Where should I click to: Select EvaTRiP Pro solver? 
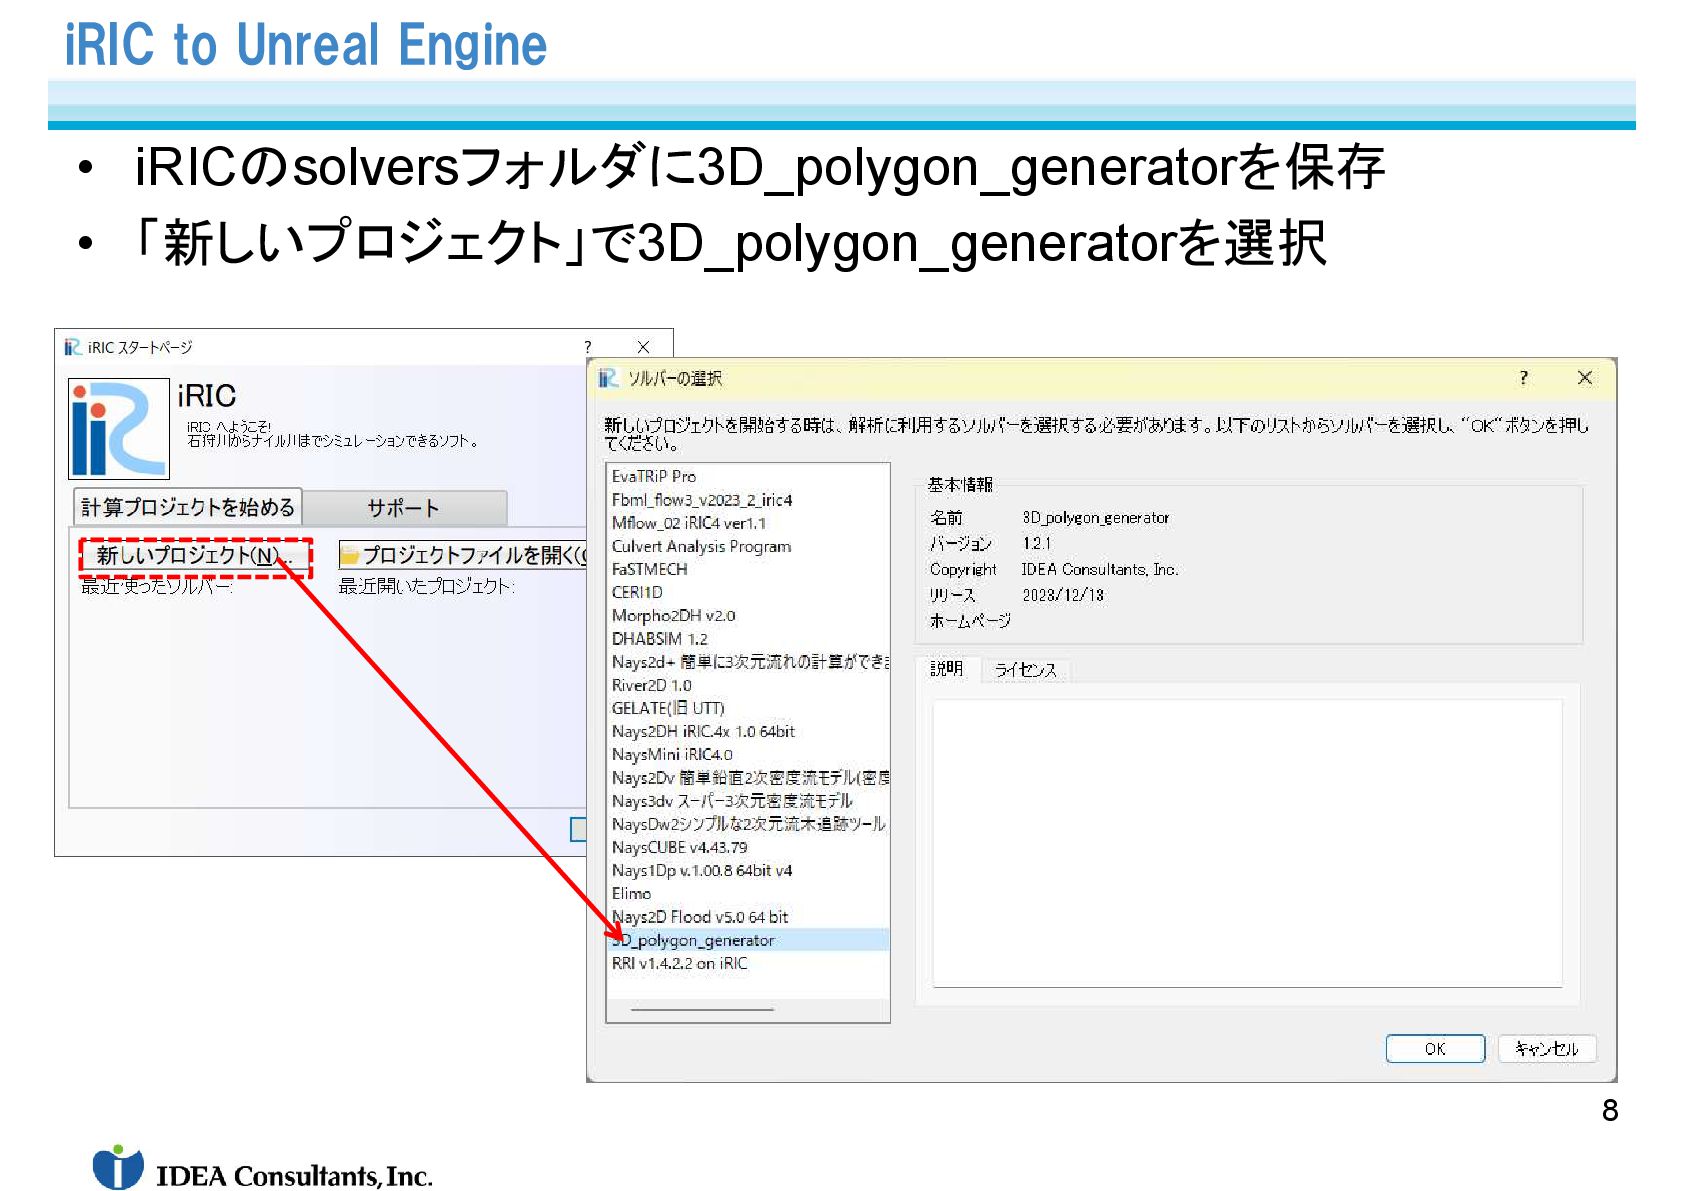click(748, 477)
